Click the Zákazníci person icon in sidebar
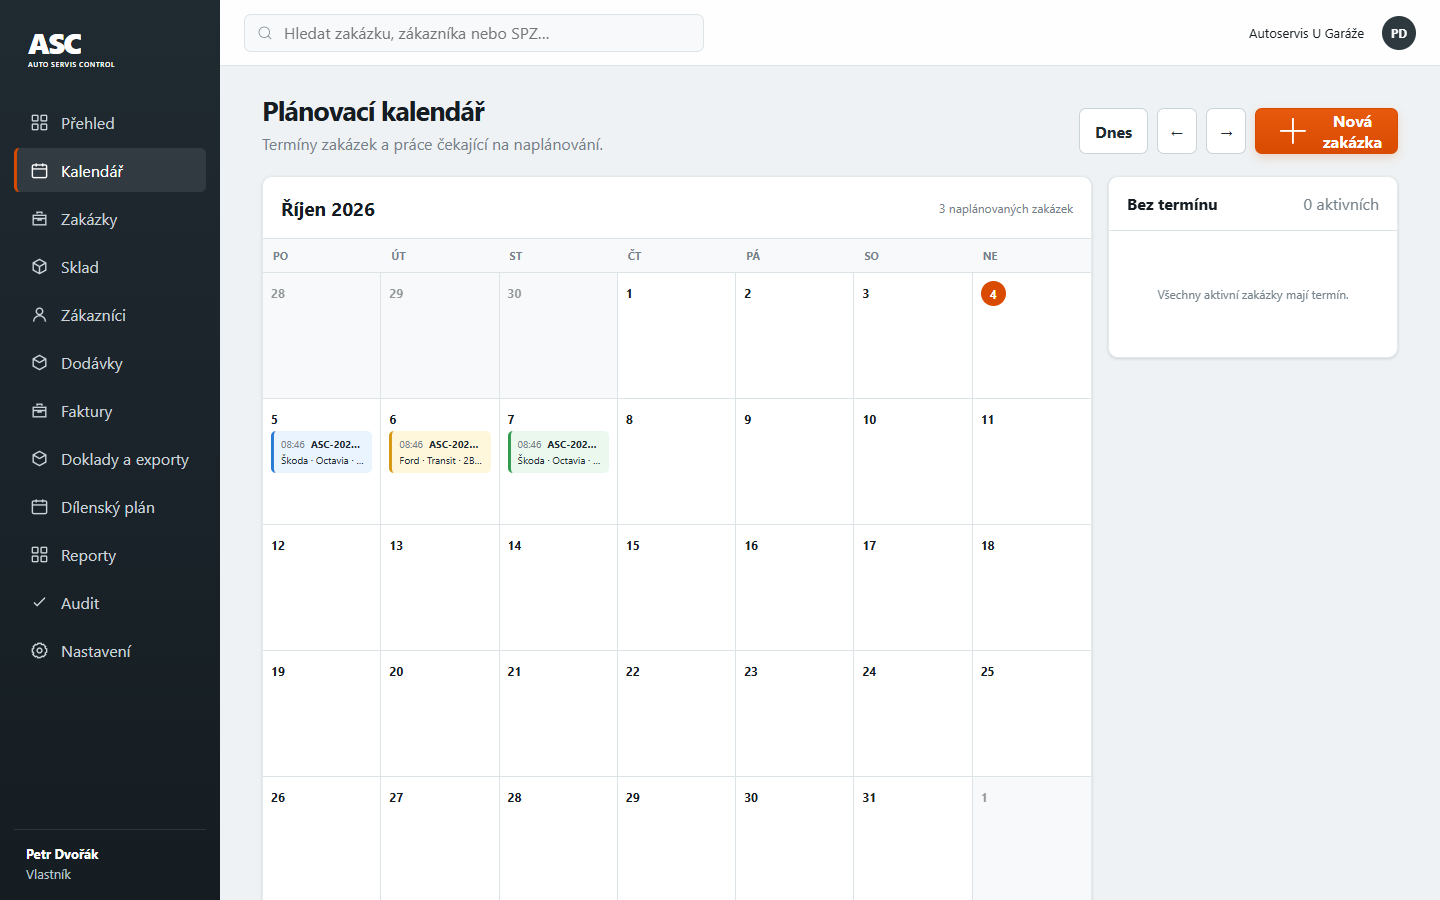The height and width of the screenshot is (900, 1440). pos(39,315)
